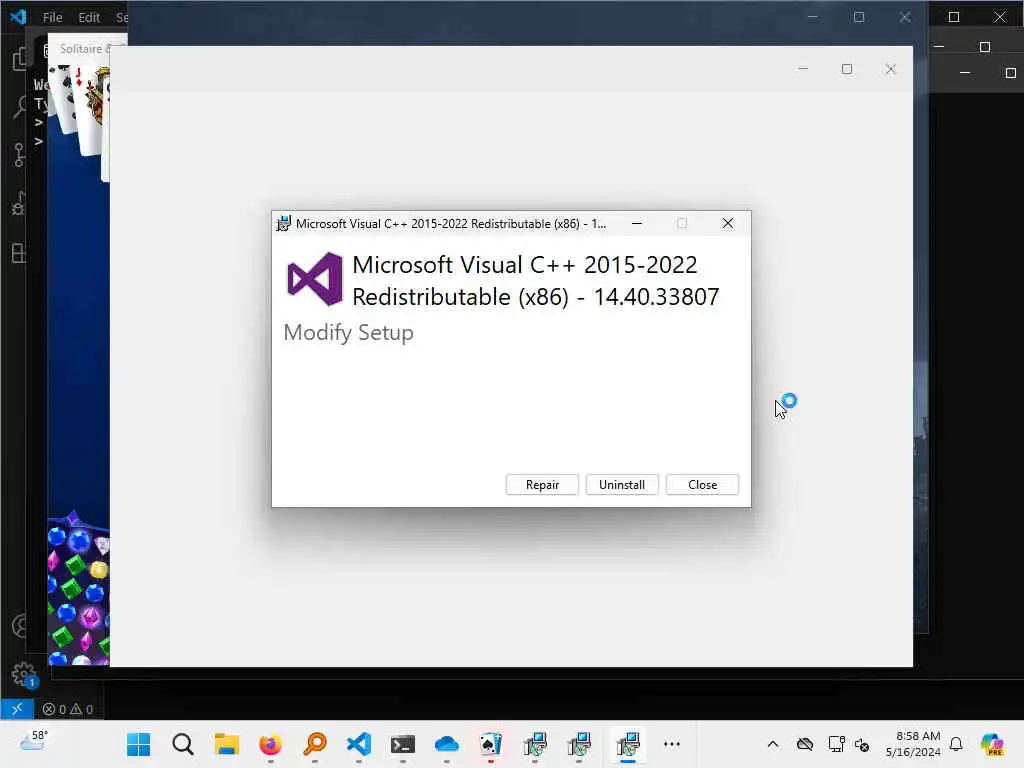The height and width of the screenshot is (768, 1024).
Task: Click the installer icon in dialog title bar
Action: click(x=283, y=223)
